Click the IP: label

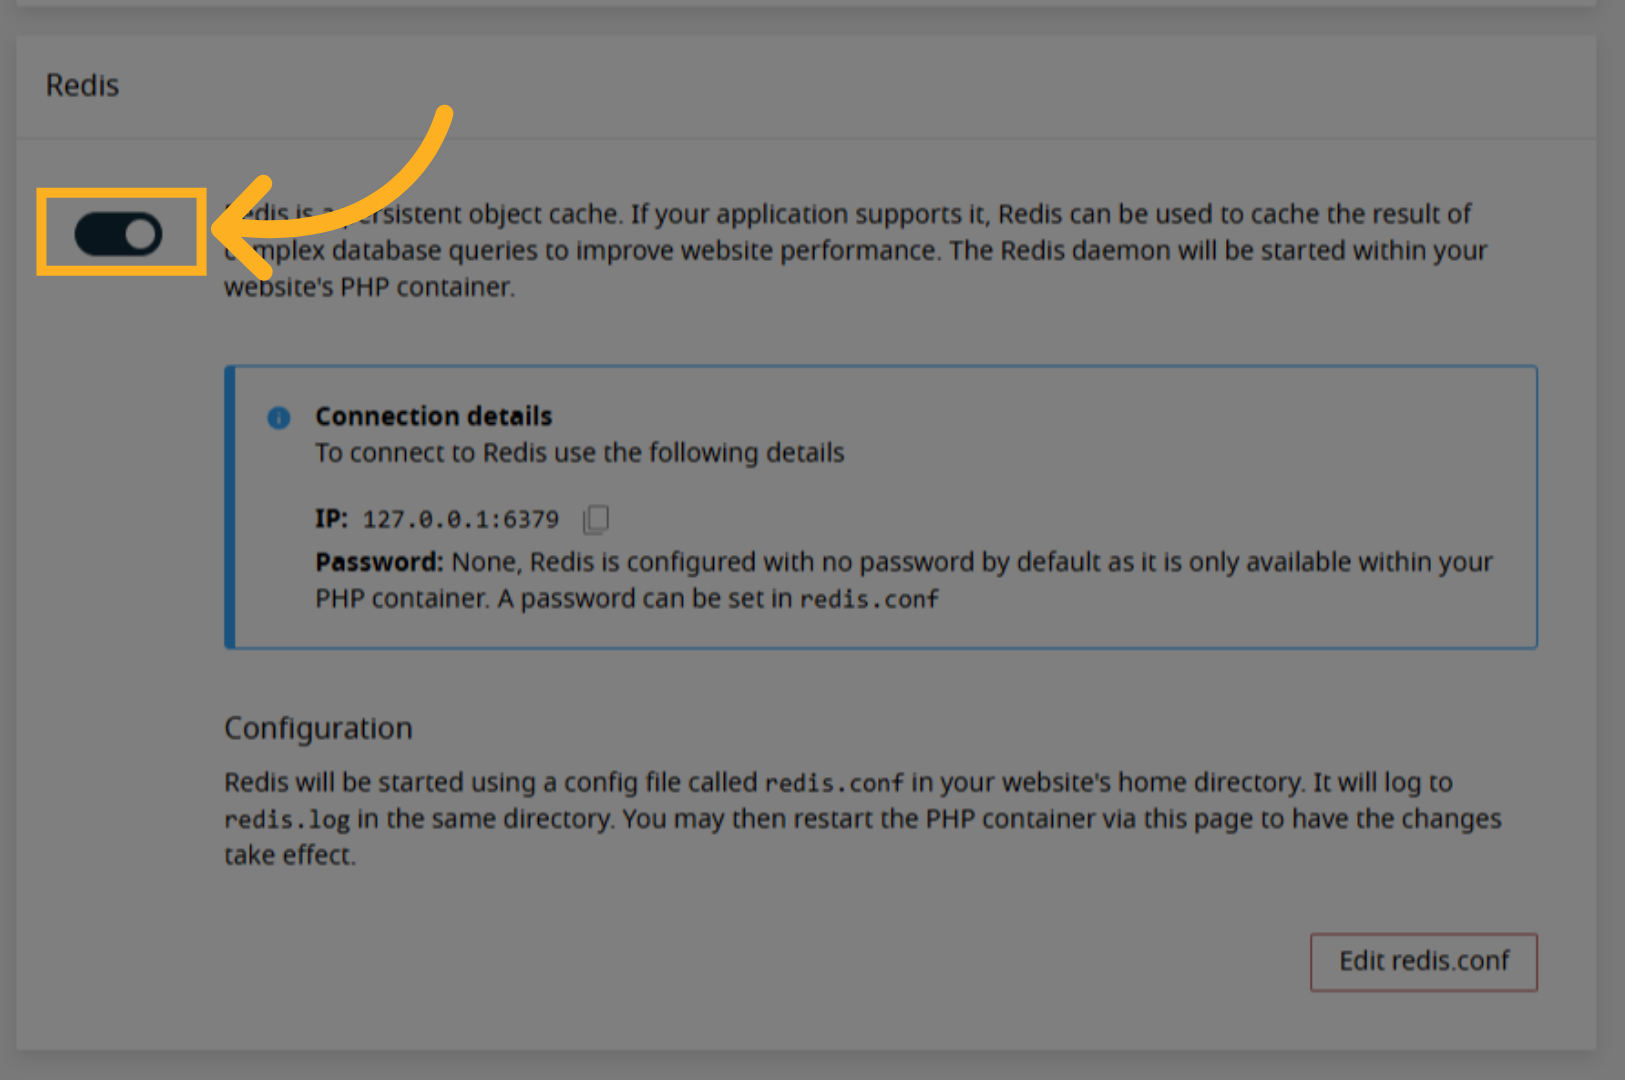click(x=331, y=518)
